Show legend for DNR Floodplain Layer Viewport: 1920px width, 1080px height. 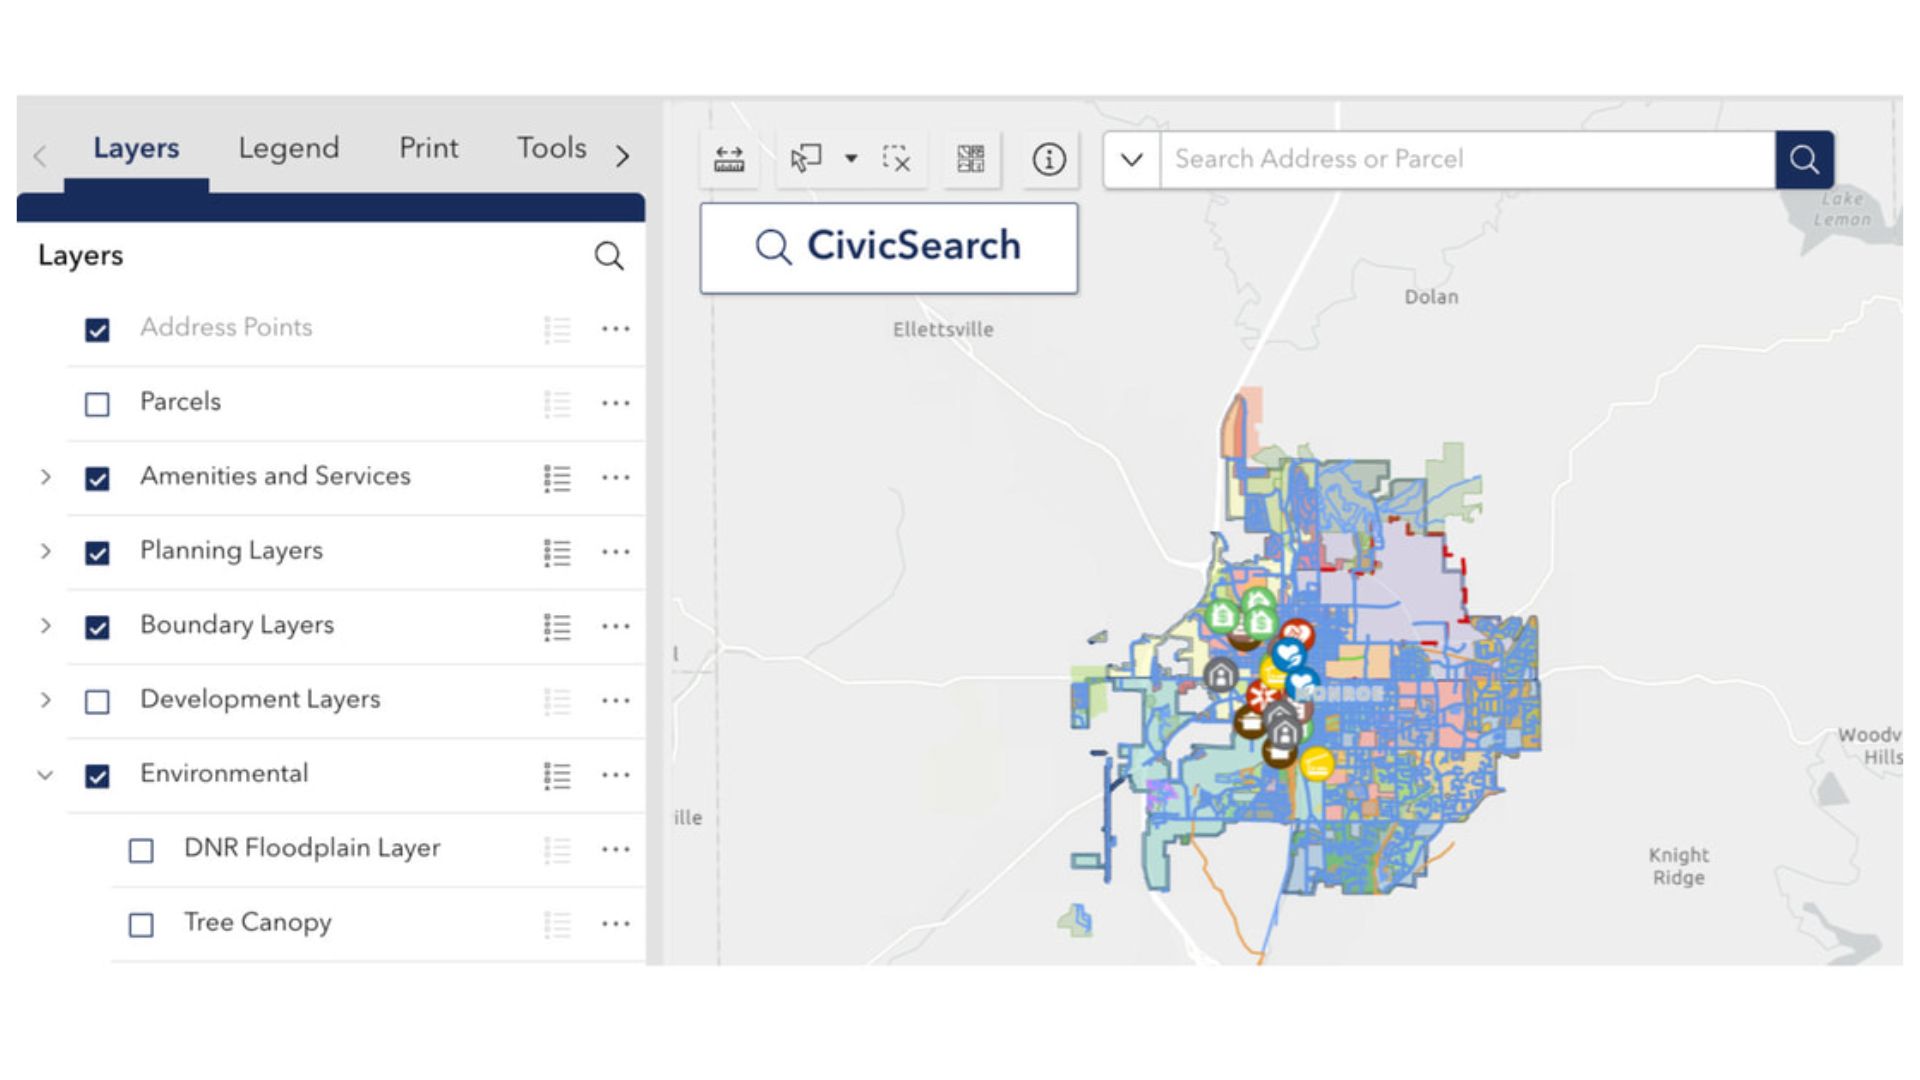pos(557,849)
